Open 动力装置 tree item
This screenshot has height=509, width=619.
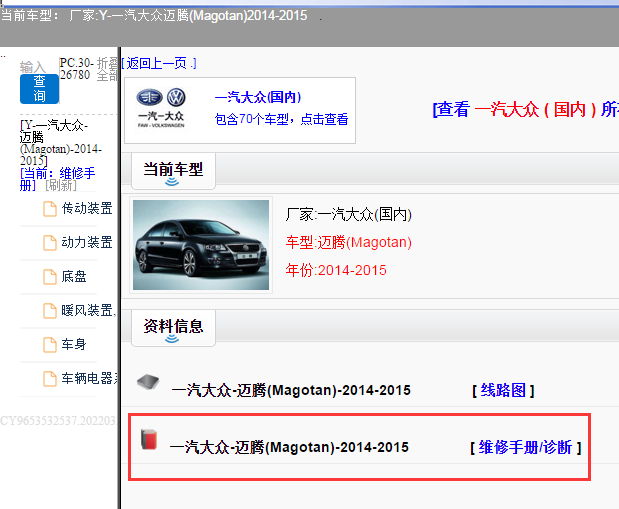(87, 242)
